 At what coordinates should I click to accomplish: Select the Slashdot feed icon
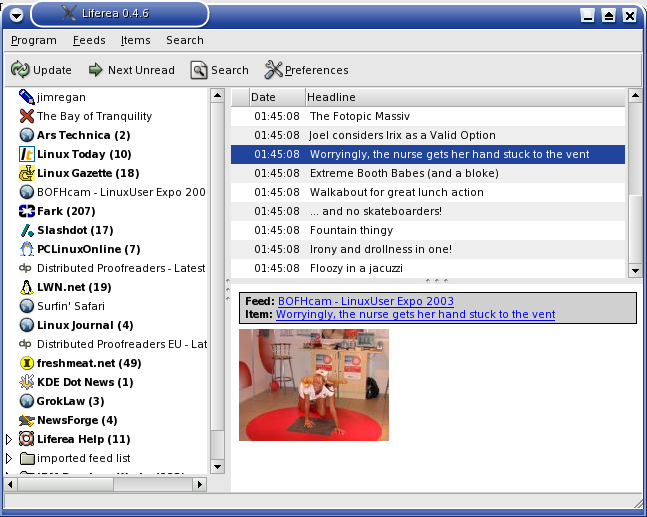click(x=27, y=230)
